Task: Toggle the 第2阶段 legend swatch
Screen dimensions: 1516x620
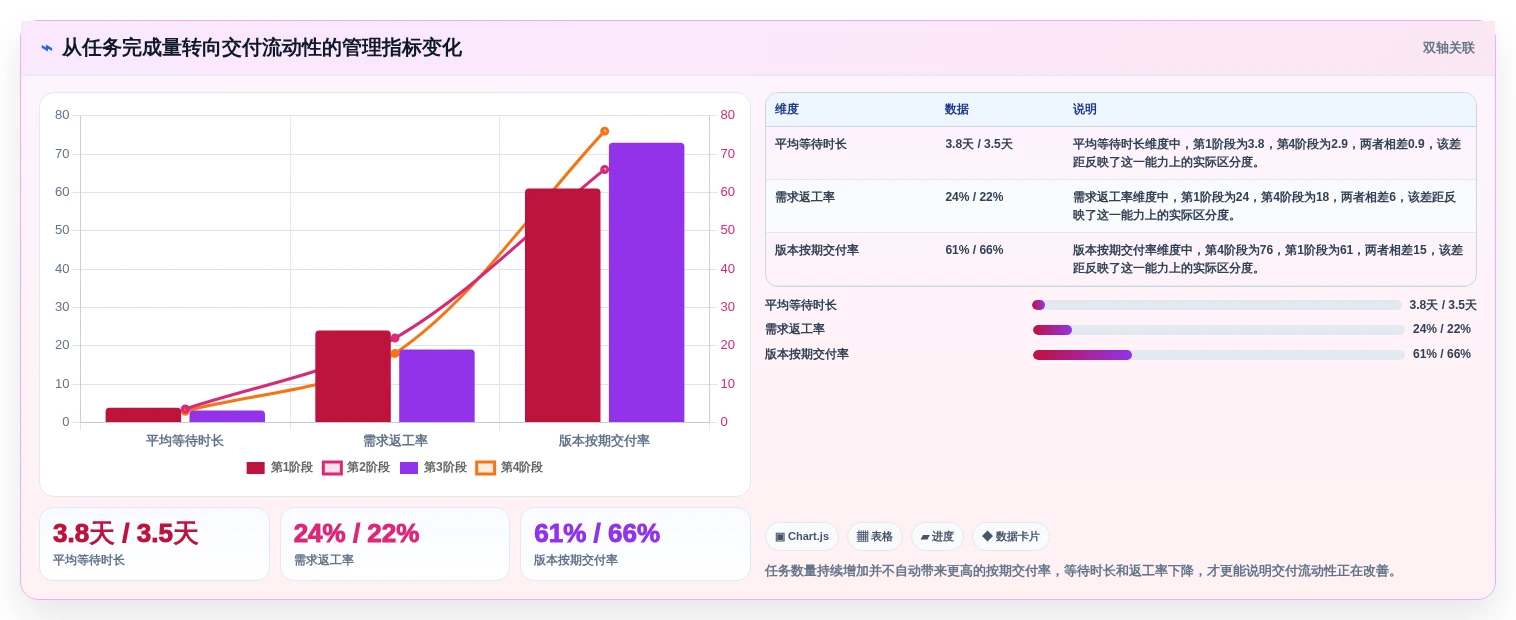Action: [x=332, y=468]
